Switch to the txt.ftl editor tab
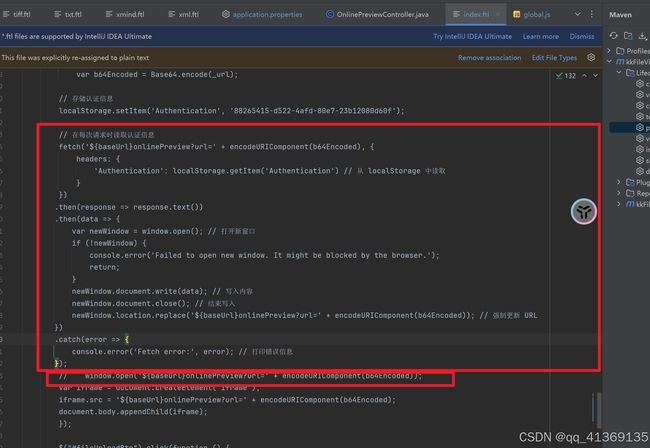Screen dimensions: 650x448 (x=68, y=14)
